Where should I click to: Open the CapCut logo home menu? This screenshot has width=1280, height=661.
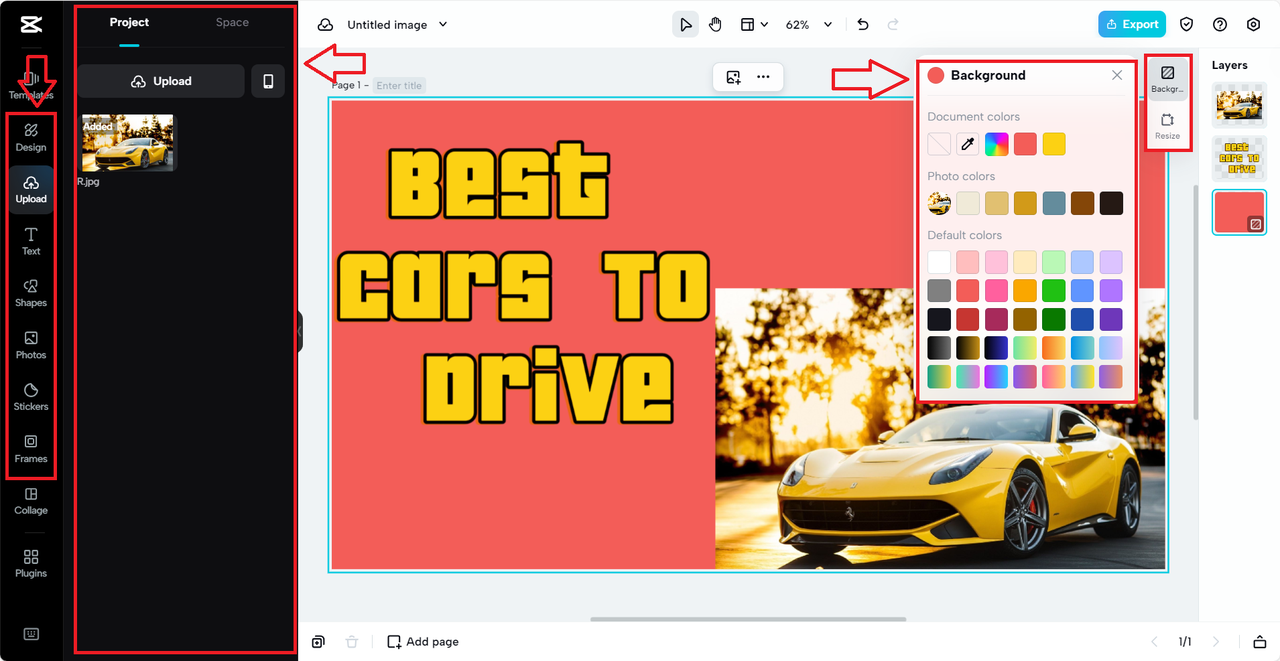[30, 25]
